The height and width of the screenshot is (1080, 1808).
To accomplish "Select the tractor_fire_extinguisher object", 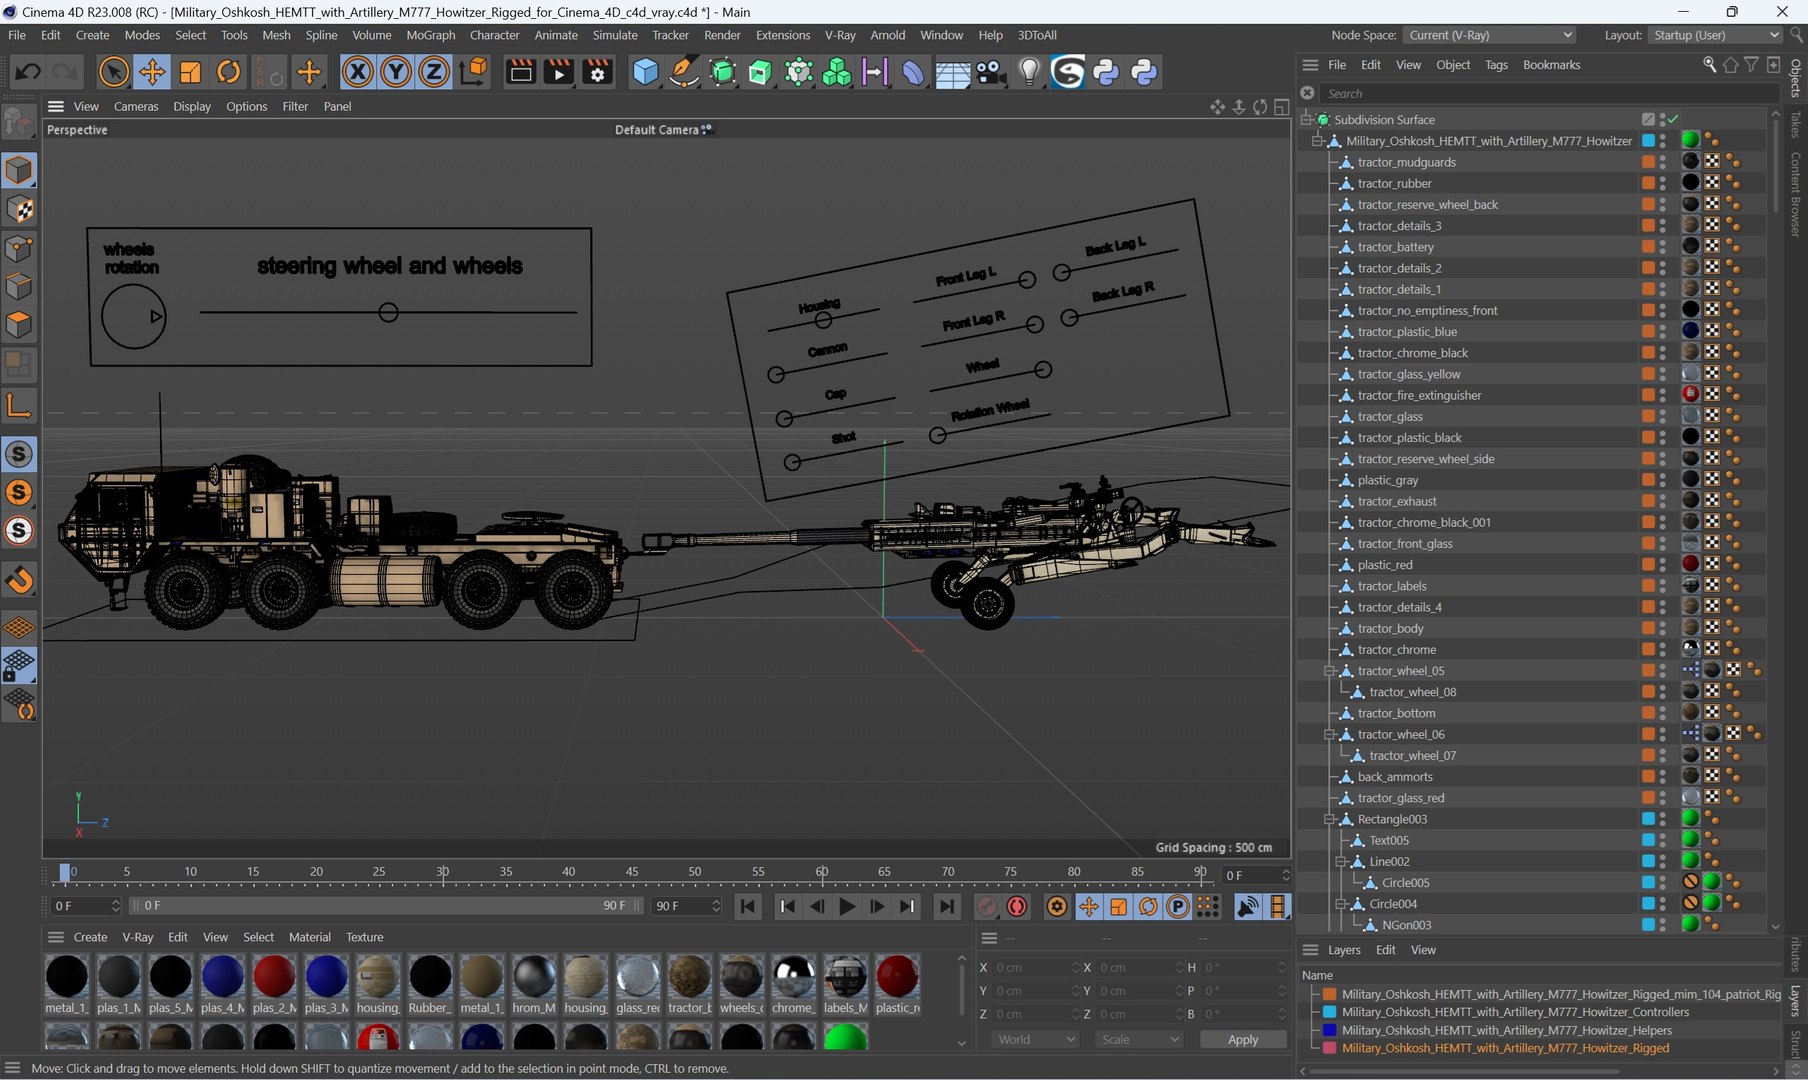I will coord(1419,396).
